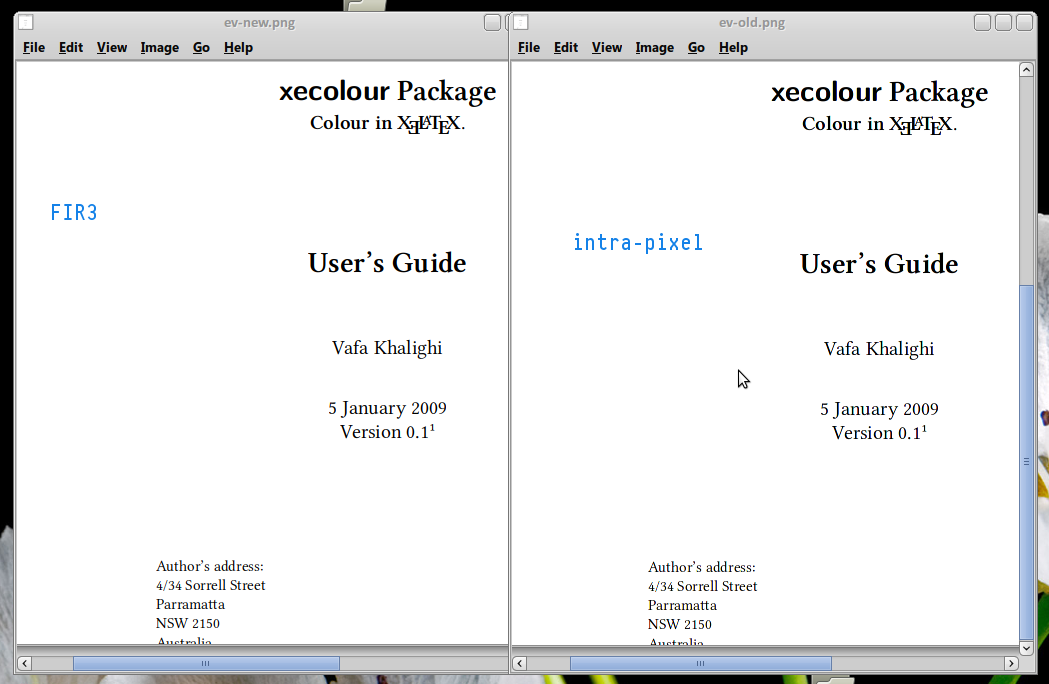1049x684 pixels.
Task: Click the horizontal scrollbar thumb in ev-new.png
Action: tap(206, 663)
